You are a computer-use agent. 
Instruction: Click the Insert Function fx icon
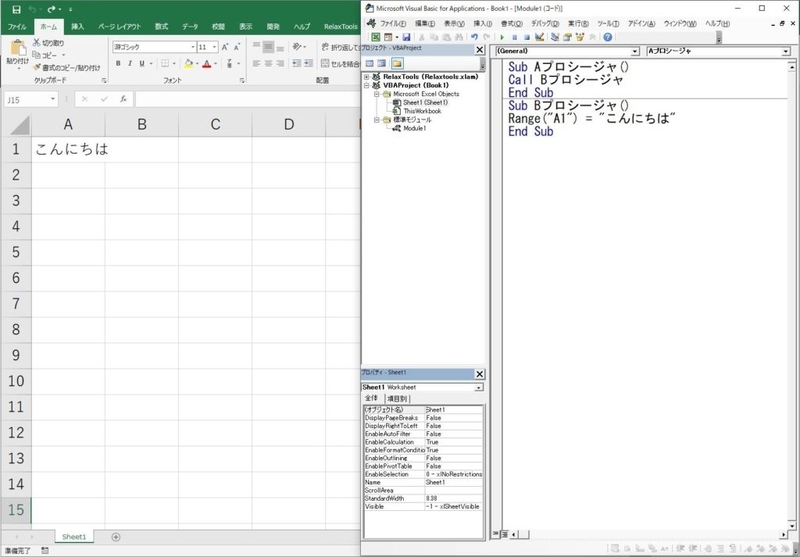(x=123, y=99)
